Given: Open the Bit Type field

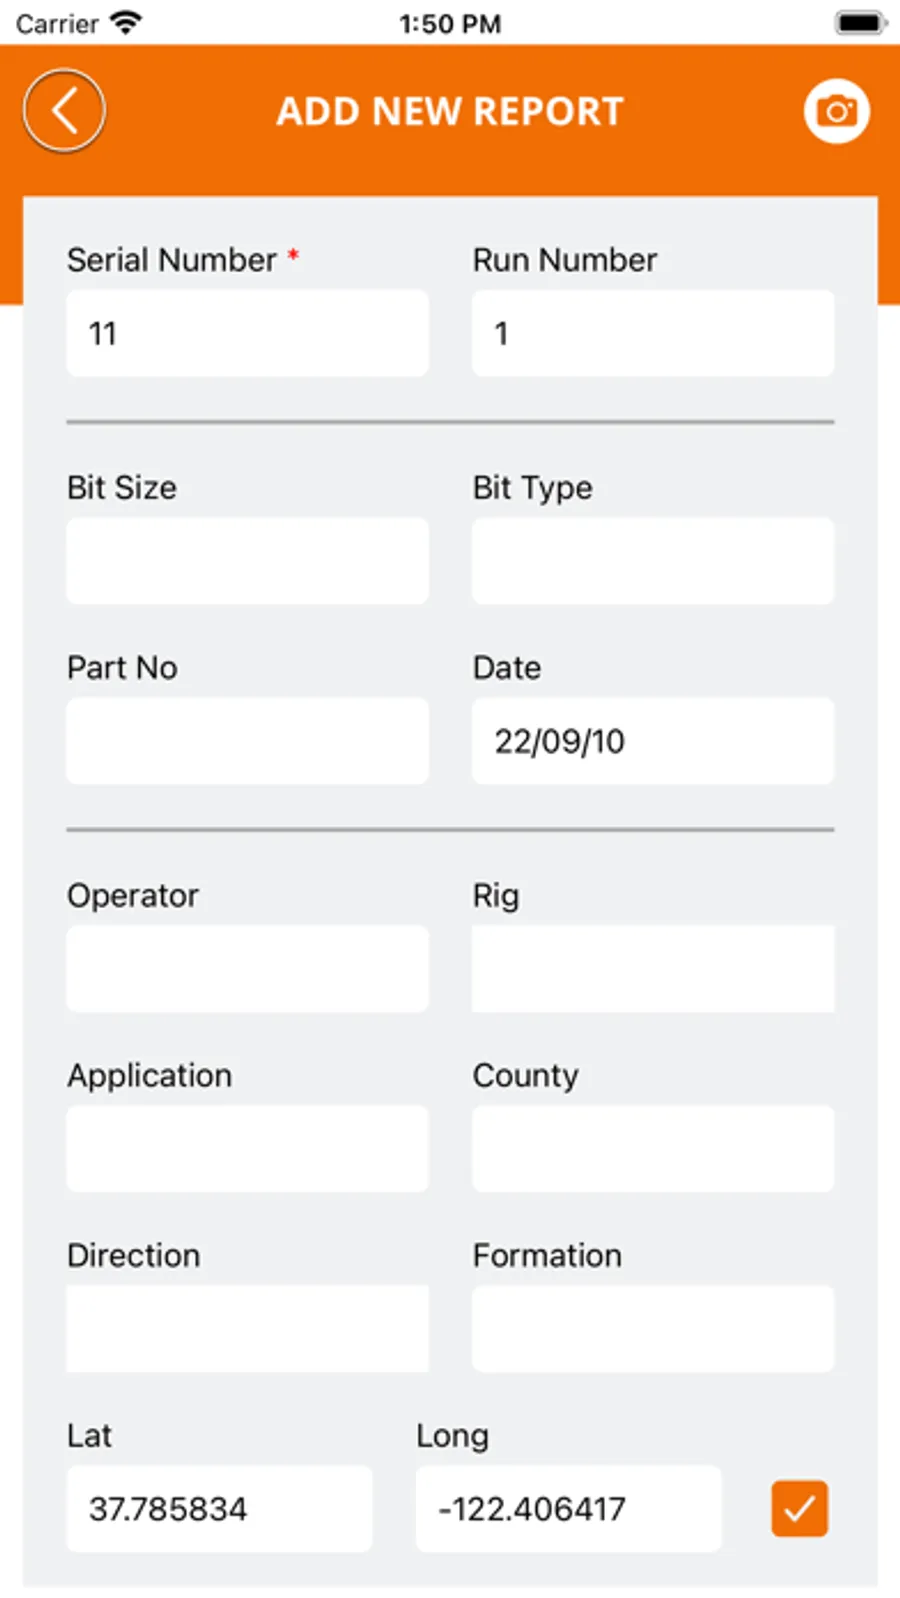Looking at the screenshot, I should click(x=652, y=560).
